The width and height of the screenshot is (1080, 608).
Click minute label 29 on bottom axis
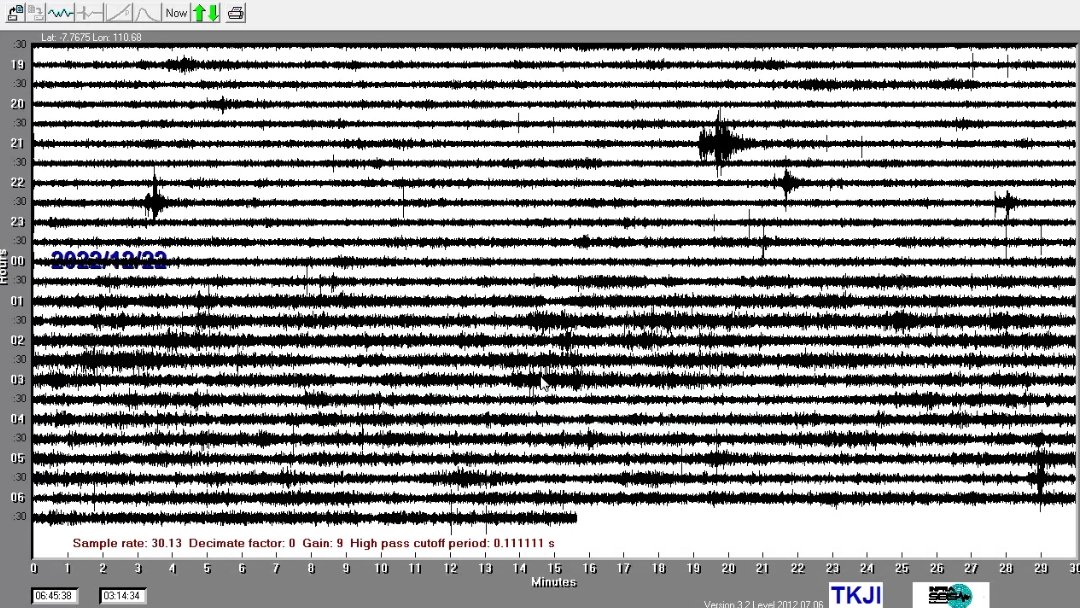(x=1041, y=568)
